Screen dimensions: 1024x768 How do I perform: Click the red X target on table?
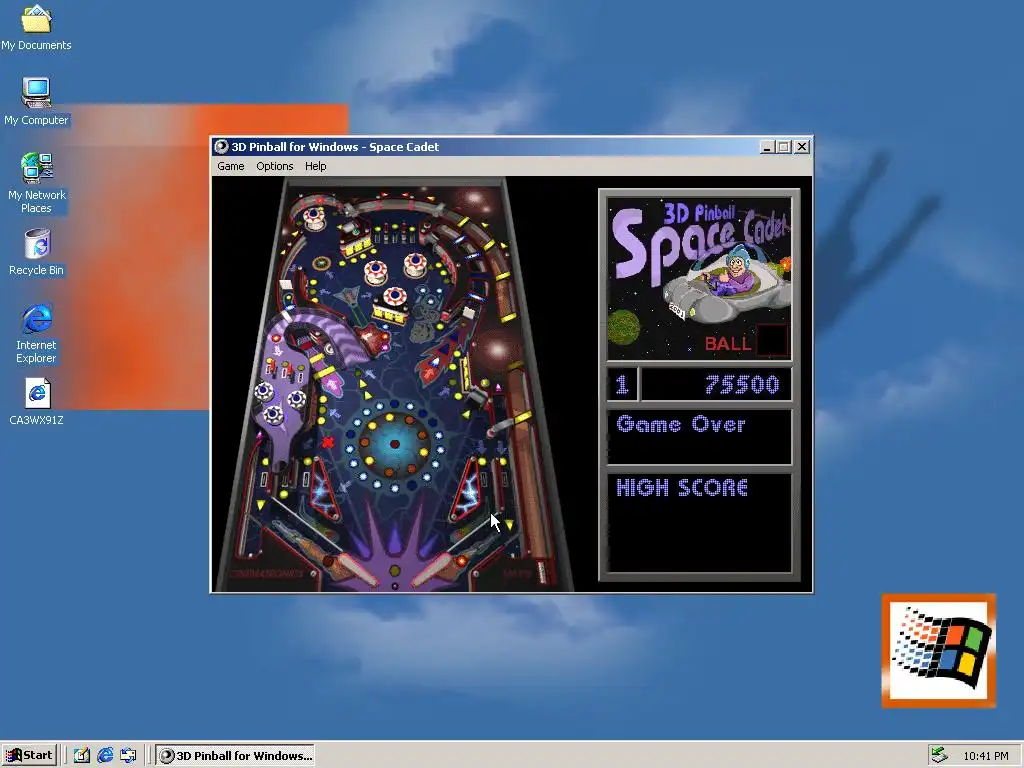[x=328, y=443]
